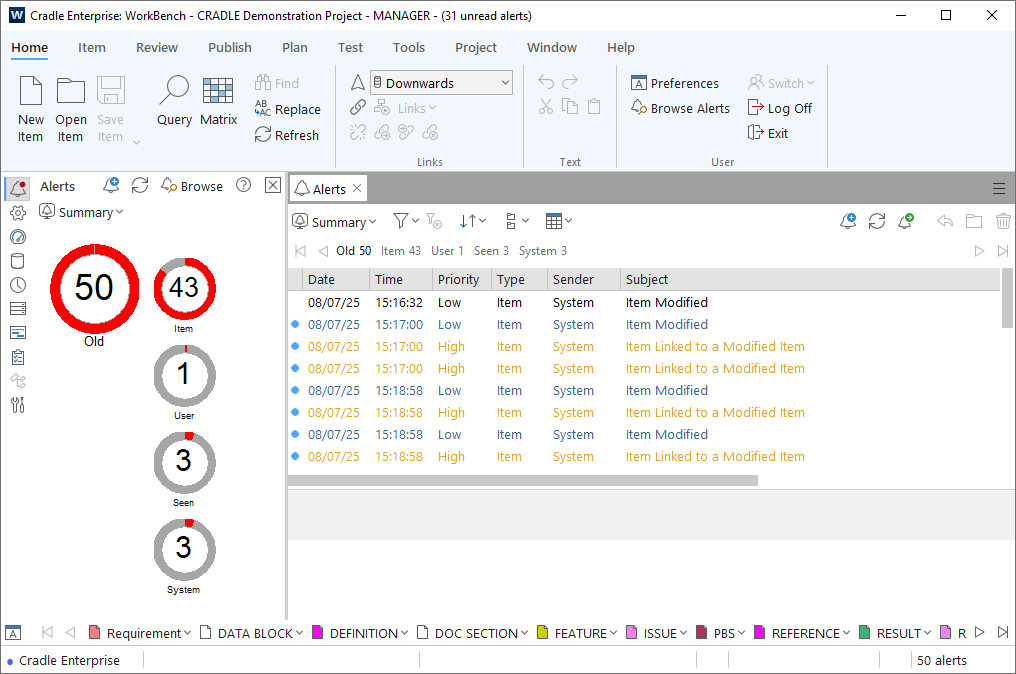Open the Tools ribbon tab
Viewport: 1016px width, 674px height.
408,47
